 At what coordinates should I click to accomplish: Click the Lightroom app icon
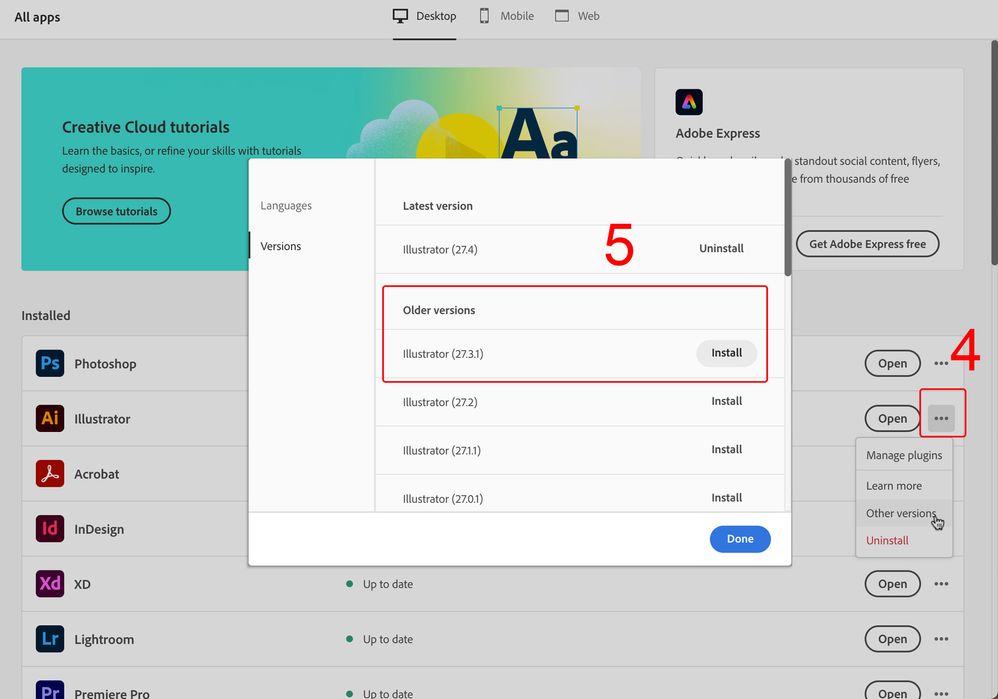pyautogui.click(x=50, y=639)
